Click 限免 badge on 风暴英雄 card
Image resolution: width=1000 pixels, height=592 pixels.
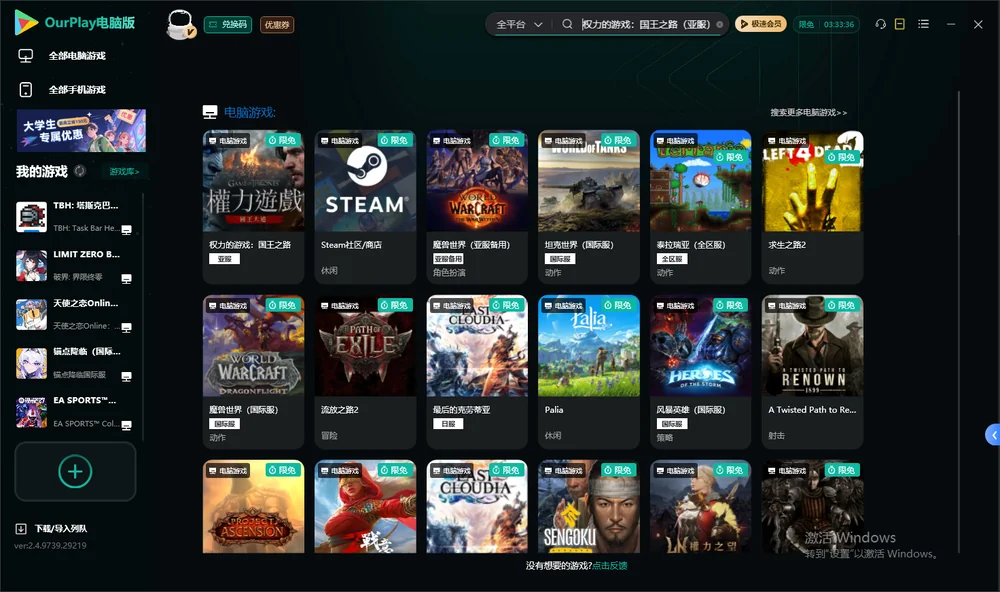pos(730,305)
